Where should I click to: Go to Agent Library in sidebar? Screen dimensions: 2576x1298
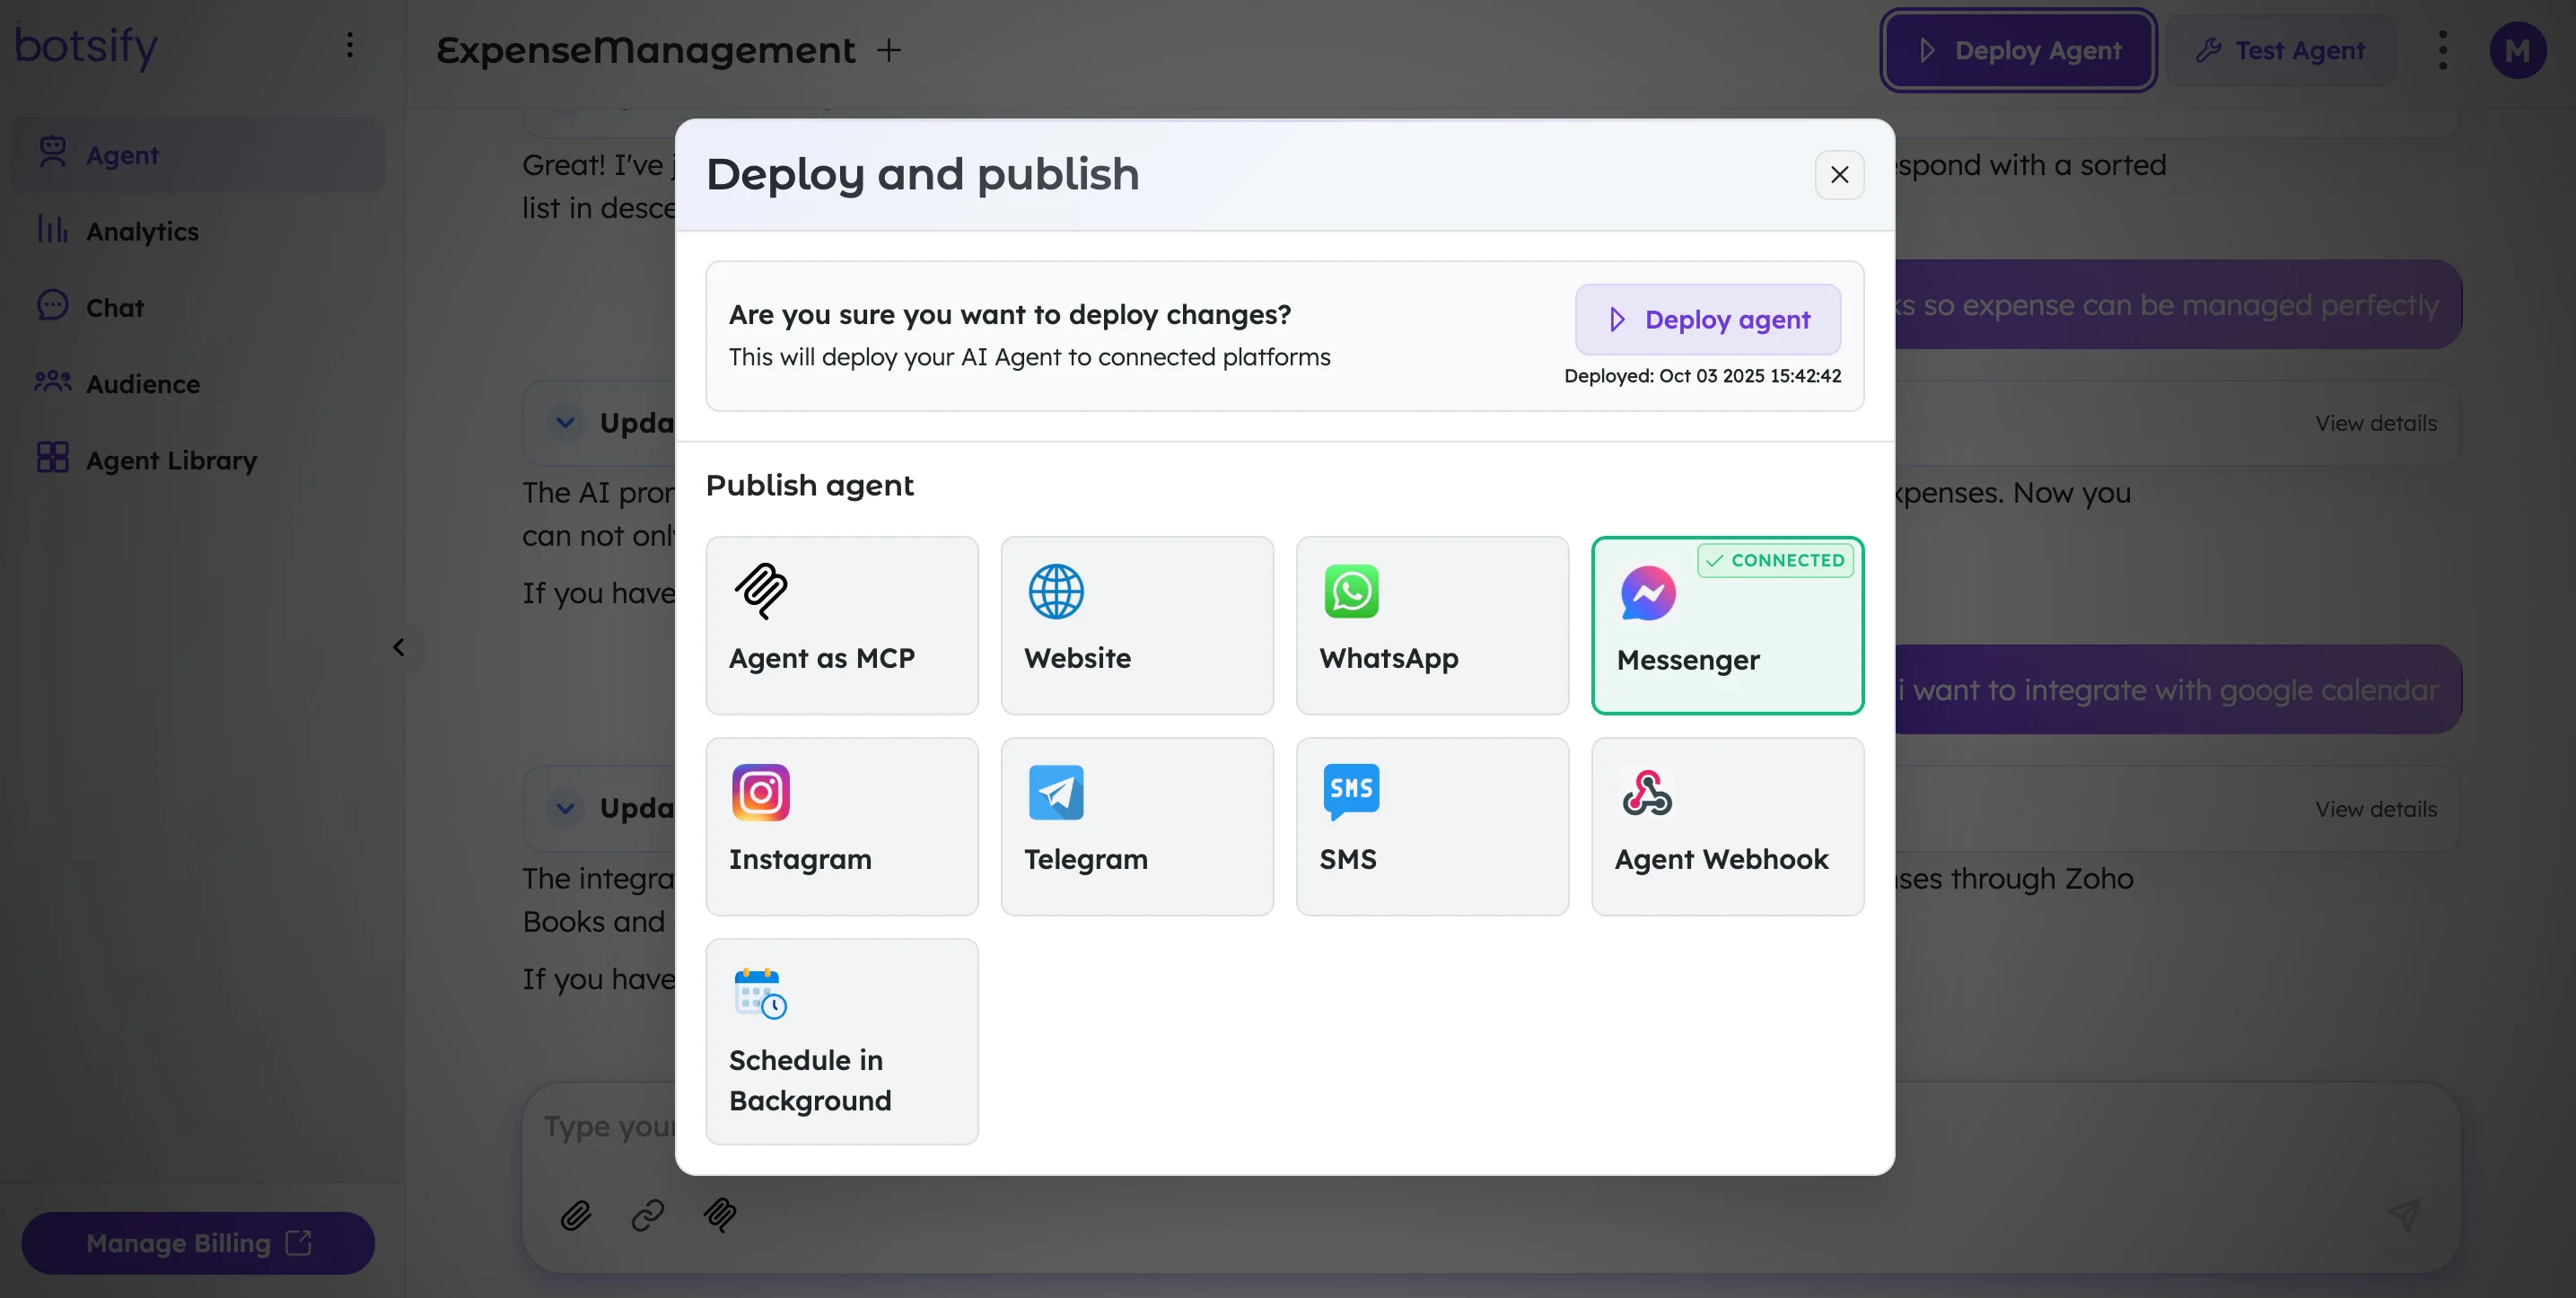tap(170, 460)
